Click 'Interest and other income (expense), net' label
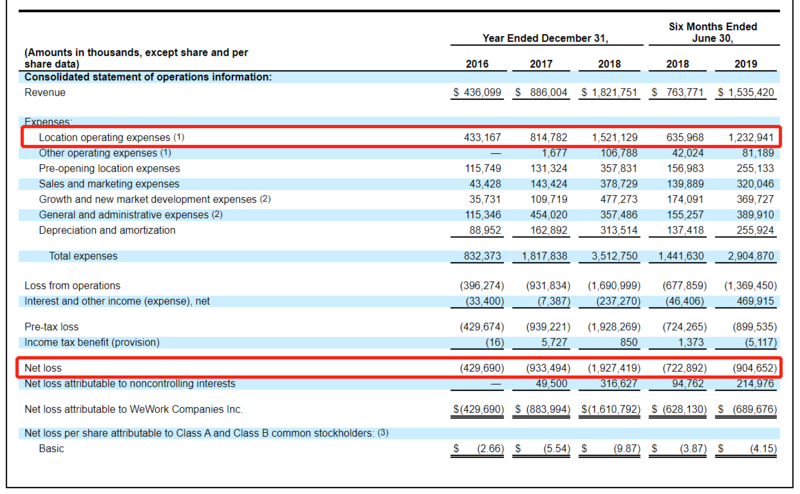This screenshot has width=800, height=494. [x=117, y=301]
